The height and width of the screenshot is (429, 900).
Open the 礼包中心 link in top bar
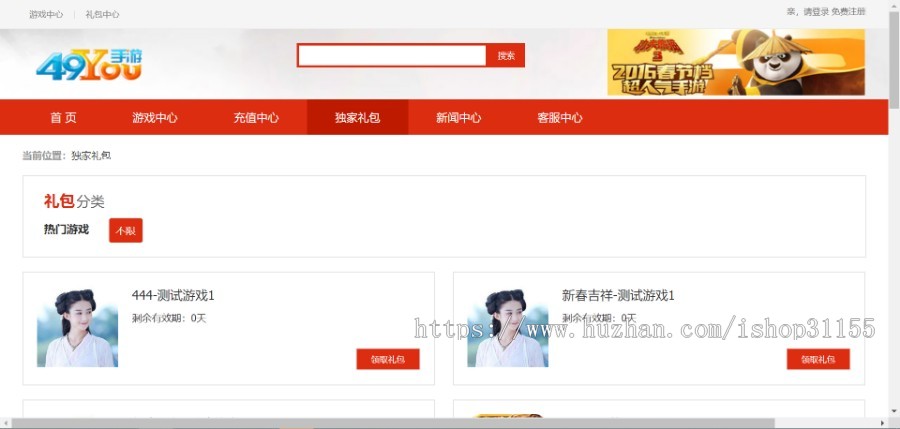[102, 14]
